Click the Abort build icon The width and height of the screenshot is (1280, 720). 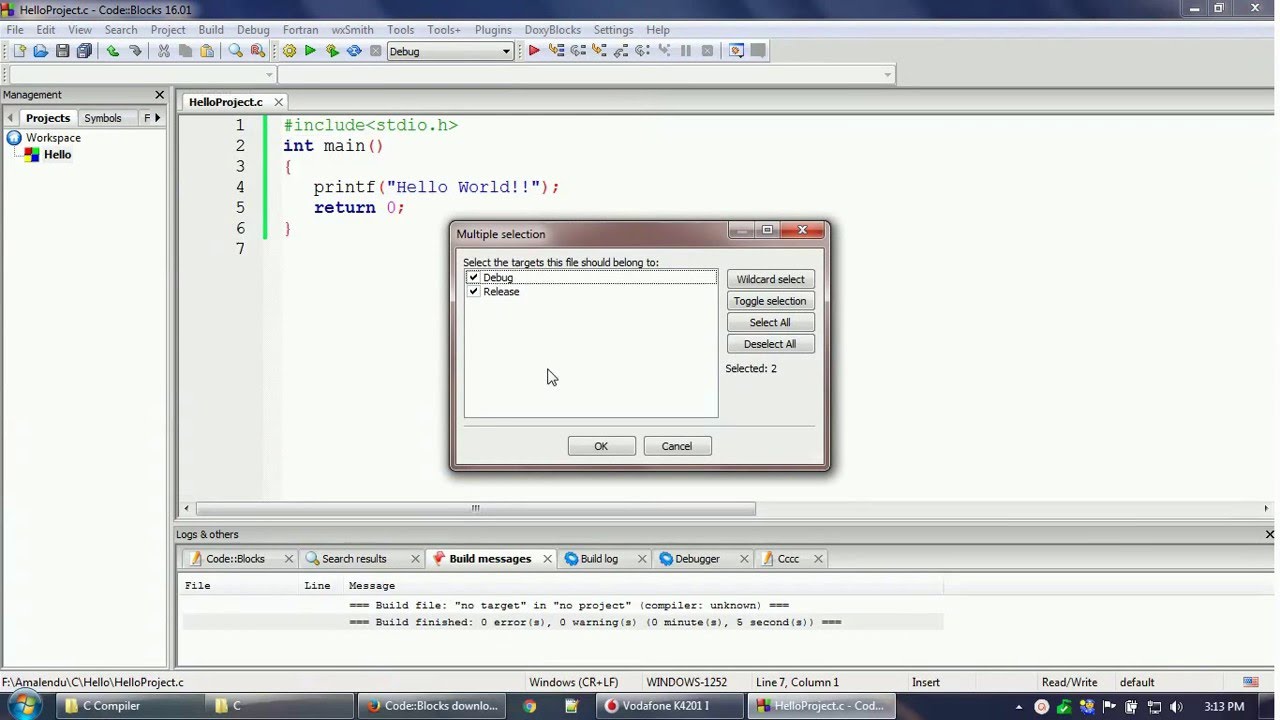coord(376,51)
